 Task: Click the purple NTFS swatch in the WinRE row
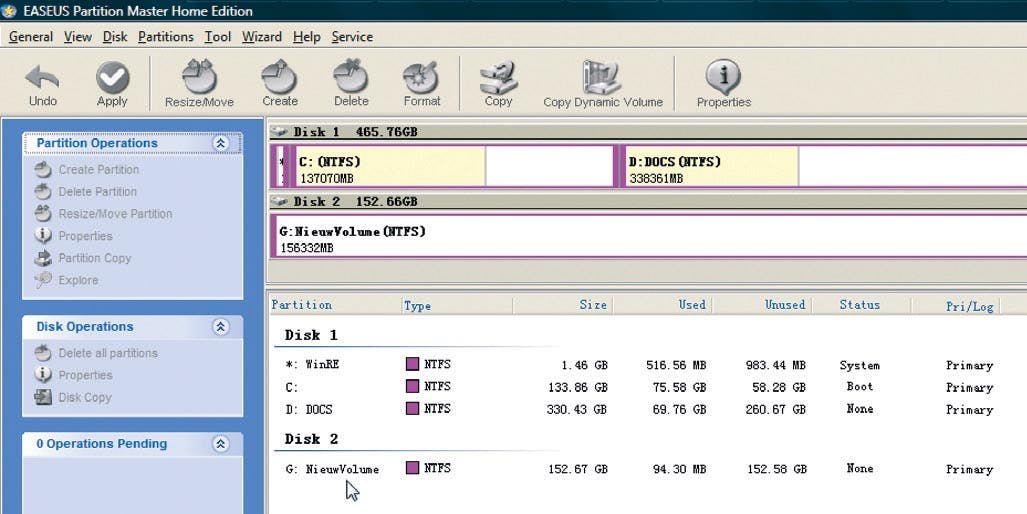pyautogui.click(x=412, y=364)
